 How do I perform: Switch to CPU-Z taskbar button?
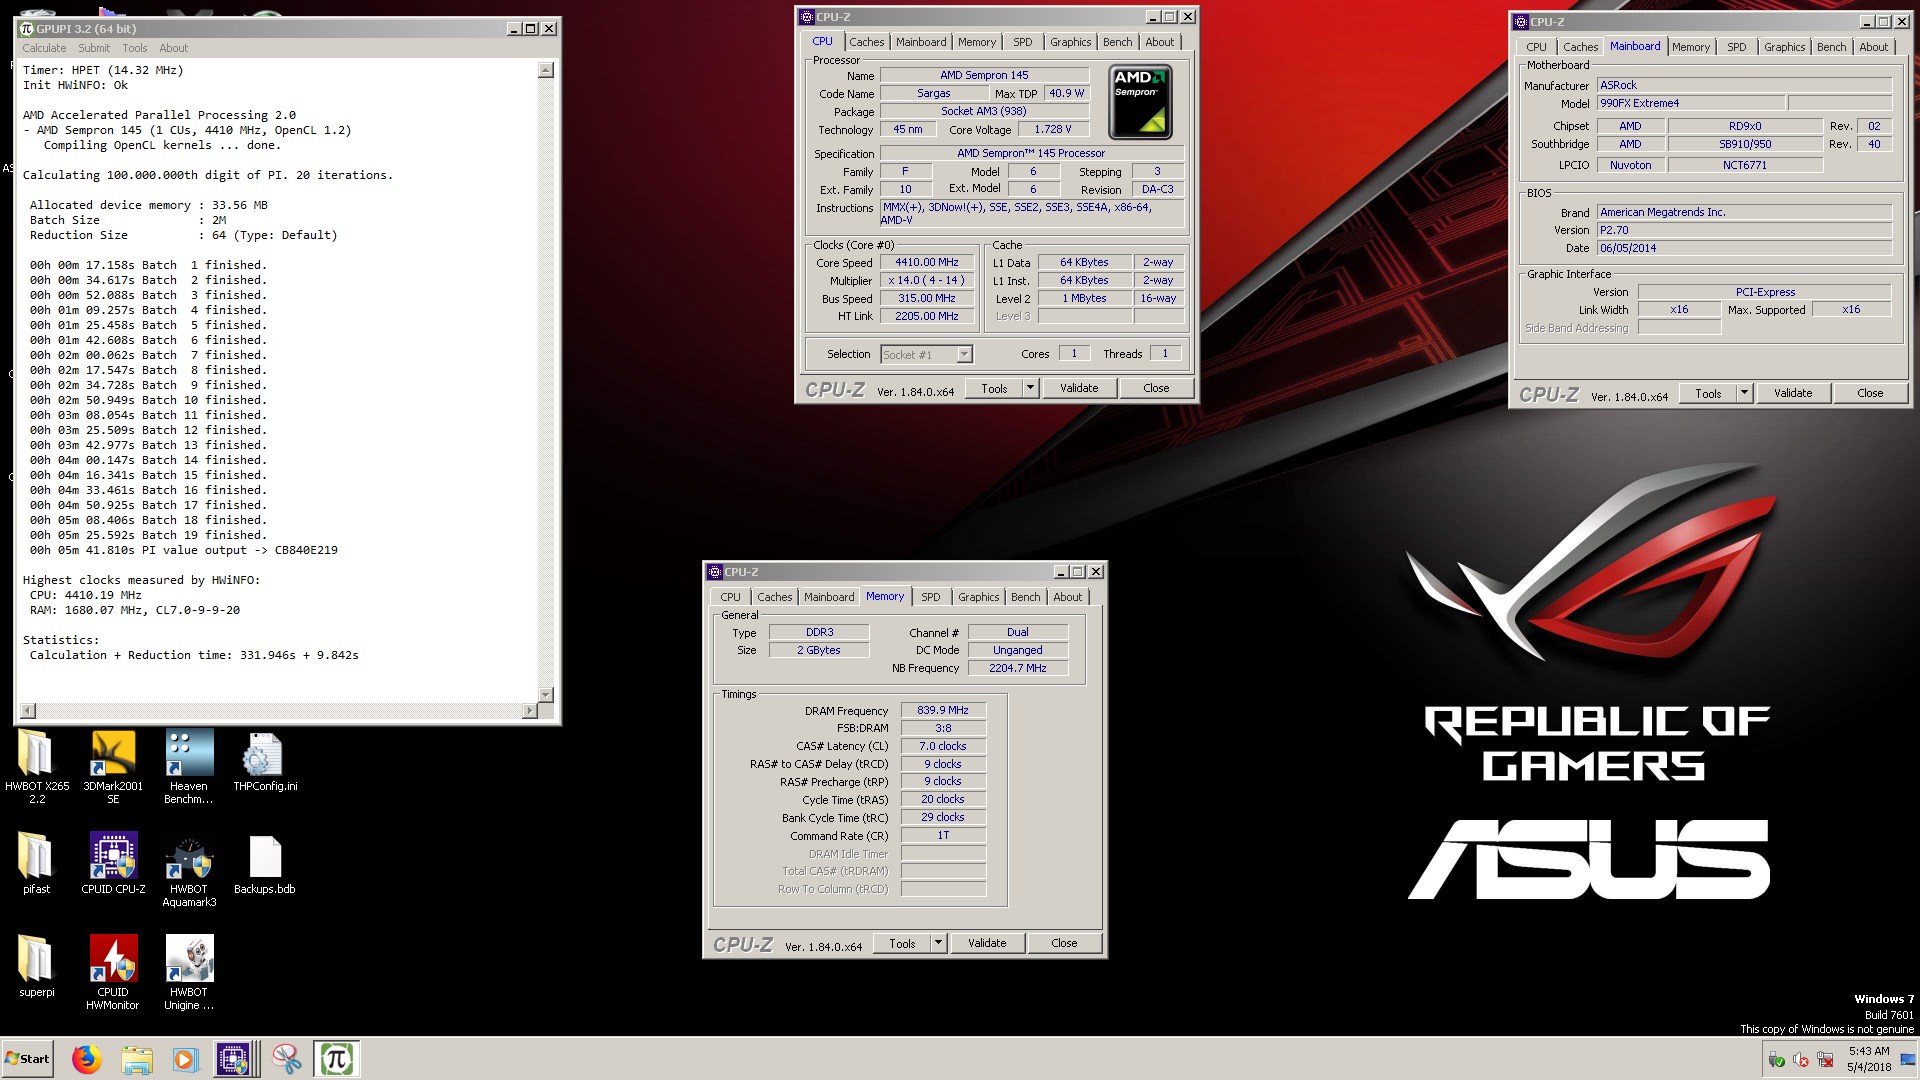[234, 1059]
